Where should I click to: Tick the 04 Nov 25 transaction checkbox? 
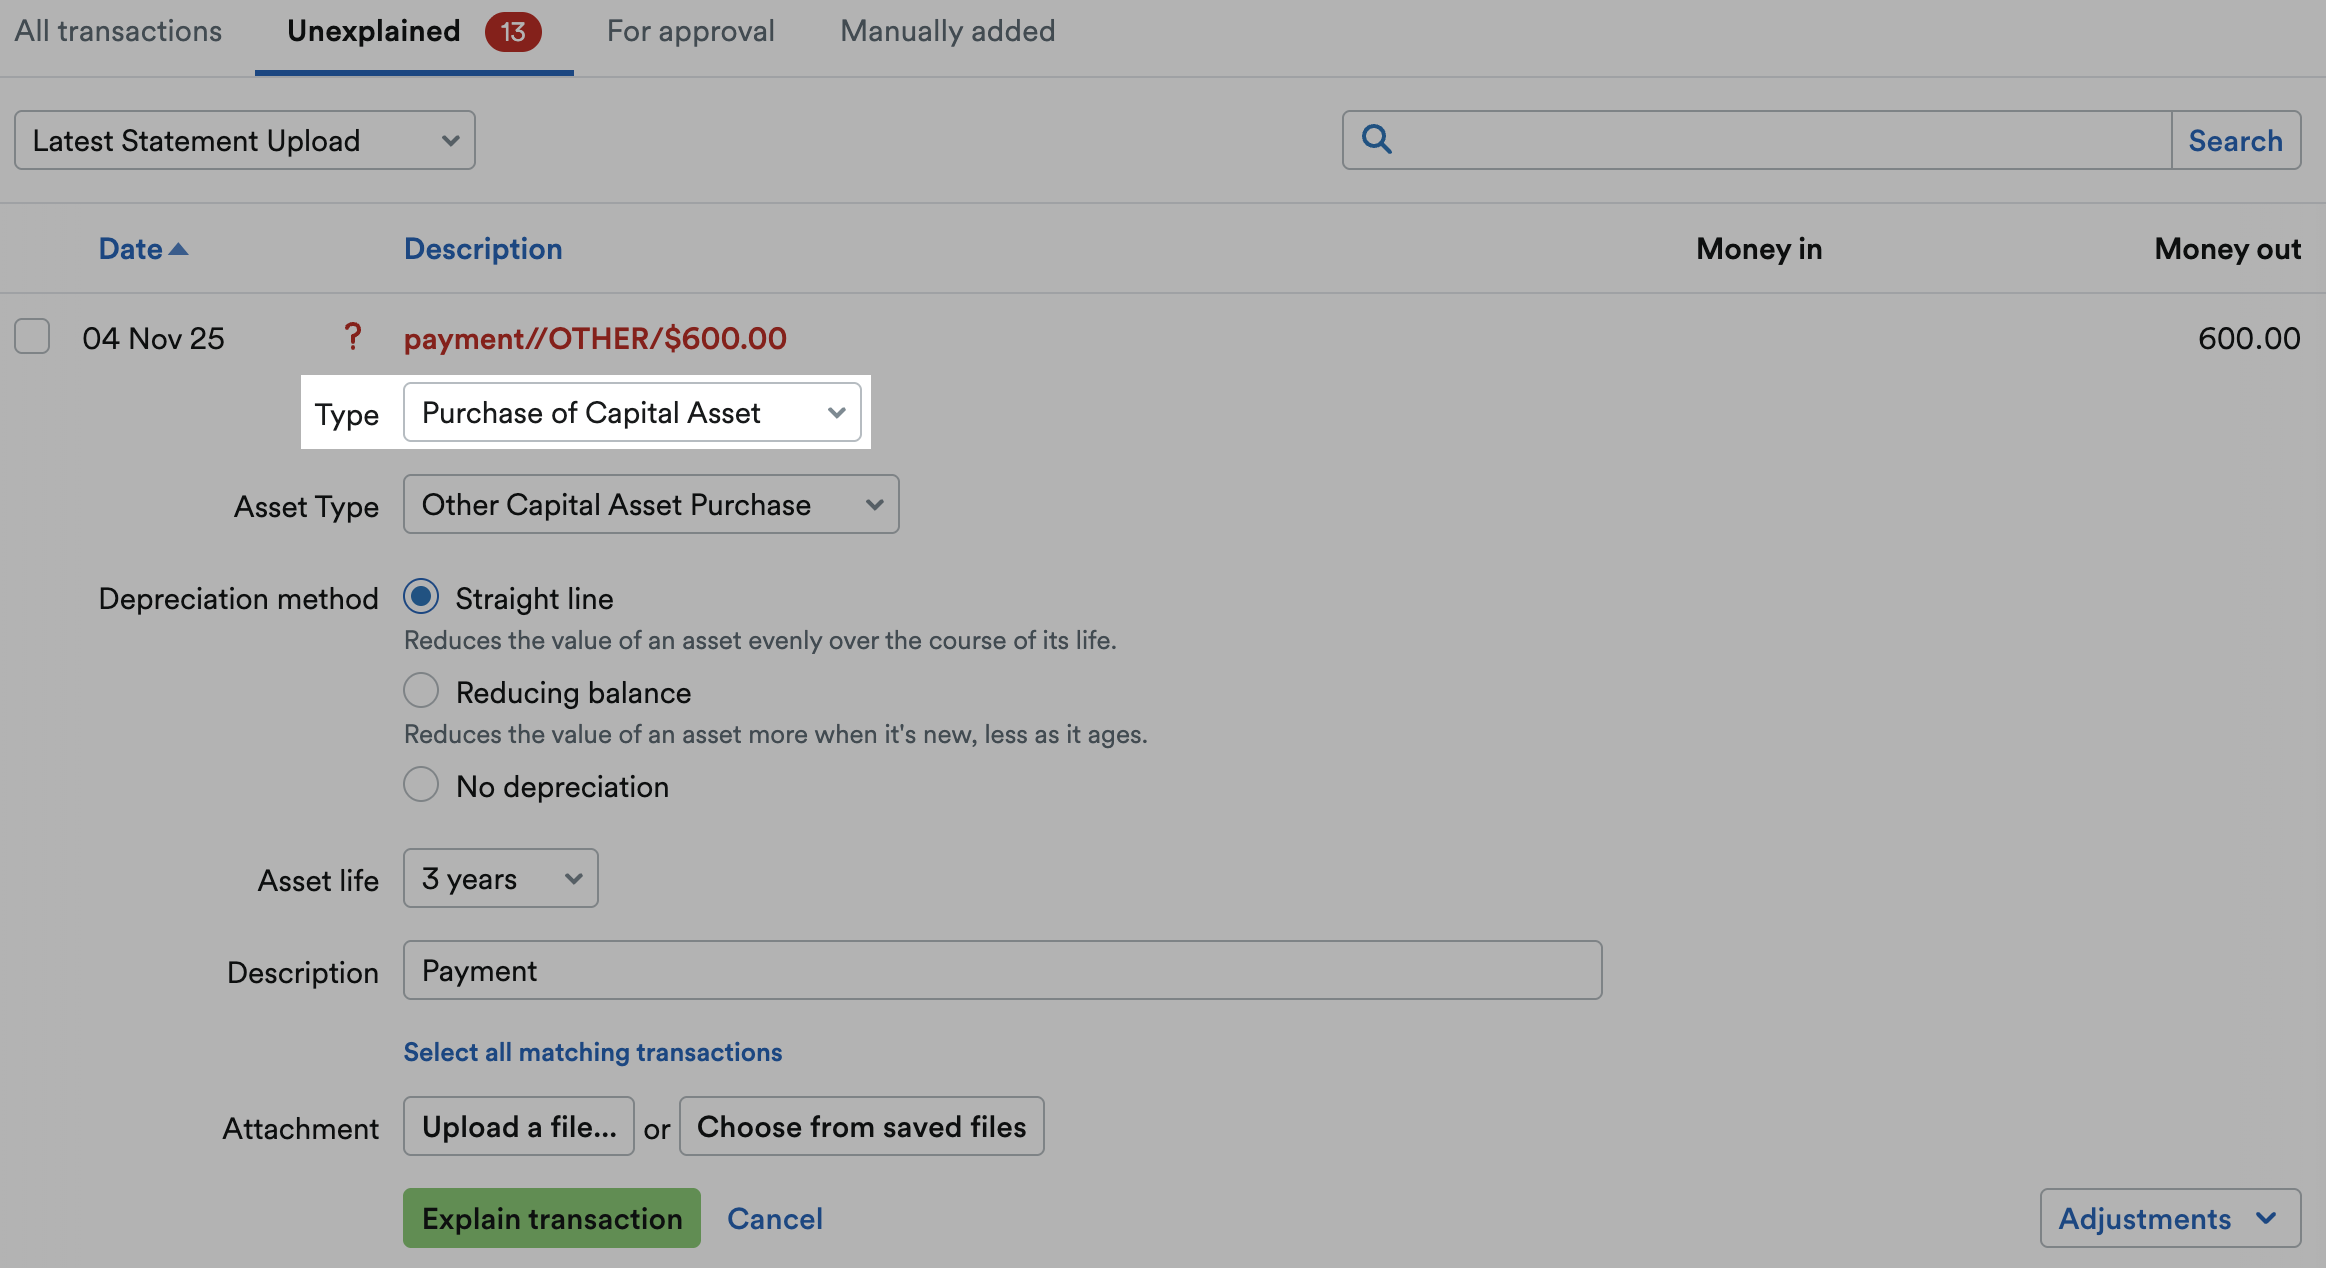[x=32, y=336]
